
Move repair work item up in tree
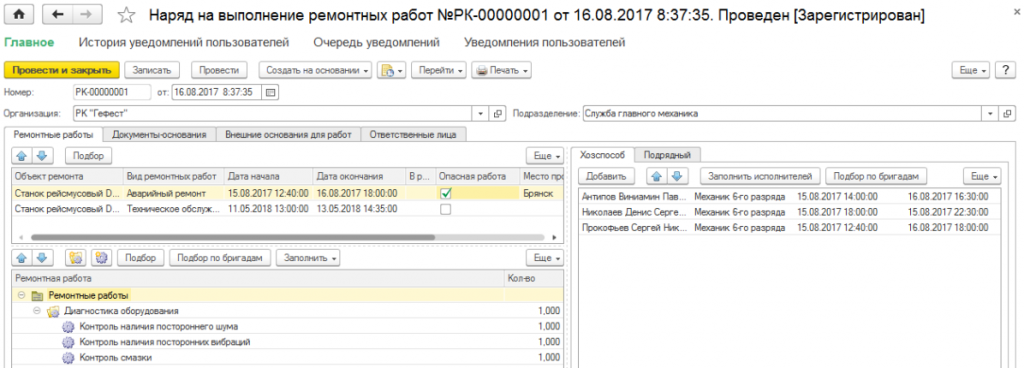[22, 258]
